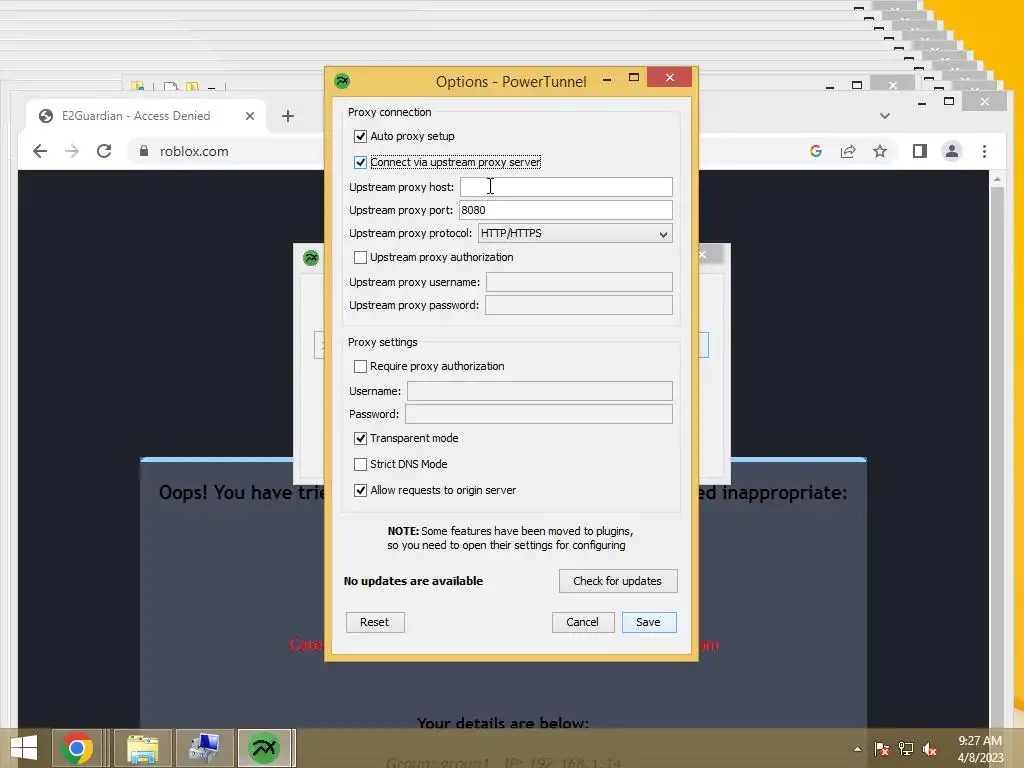Minimize the Options - PowerTunnel window
The image size is (1024, 768).
coord(607,78)
